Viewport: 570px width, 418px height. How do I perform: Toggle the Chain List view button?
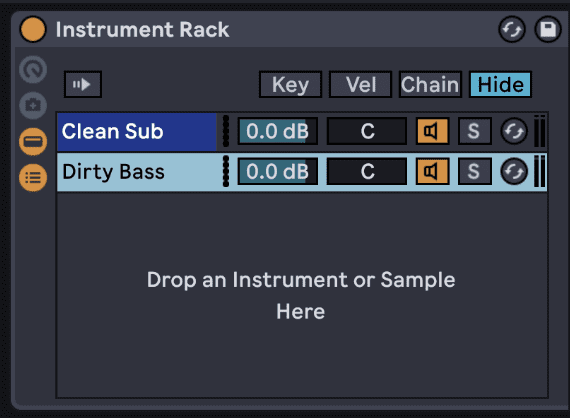tap(33, 178)
